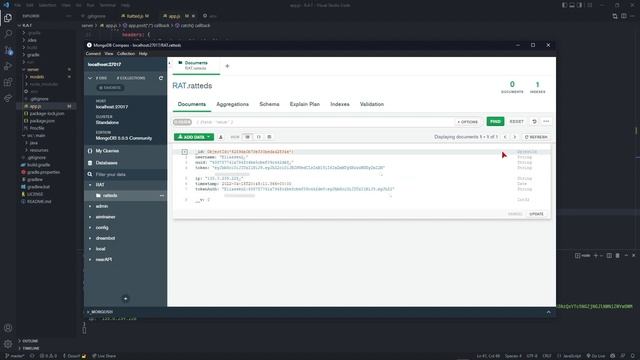The width and height of the screenshot is (640, 360).
Task: Open the Add Data dropdown
Action: (194, 137)
